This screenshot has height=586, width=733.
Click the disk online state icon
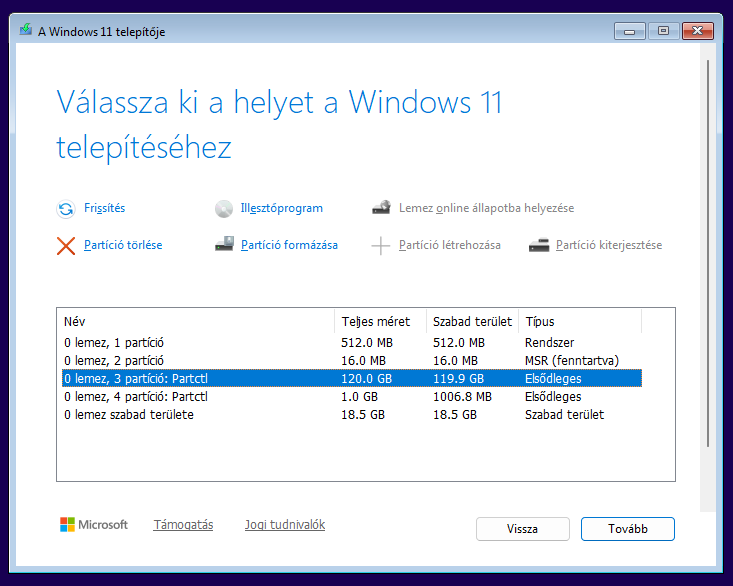381,207
